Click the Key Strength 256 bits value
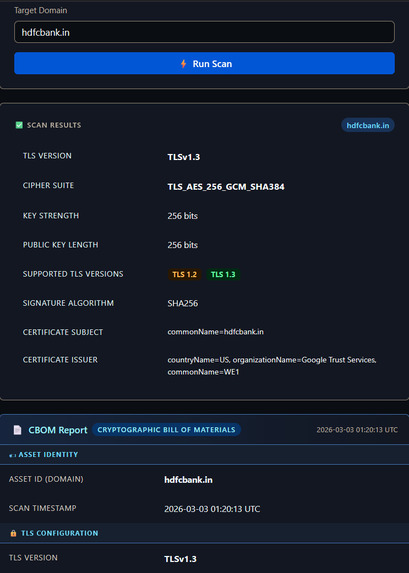 pos(182,216)
